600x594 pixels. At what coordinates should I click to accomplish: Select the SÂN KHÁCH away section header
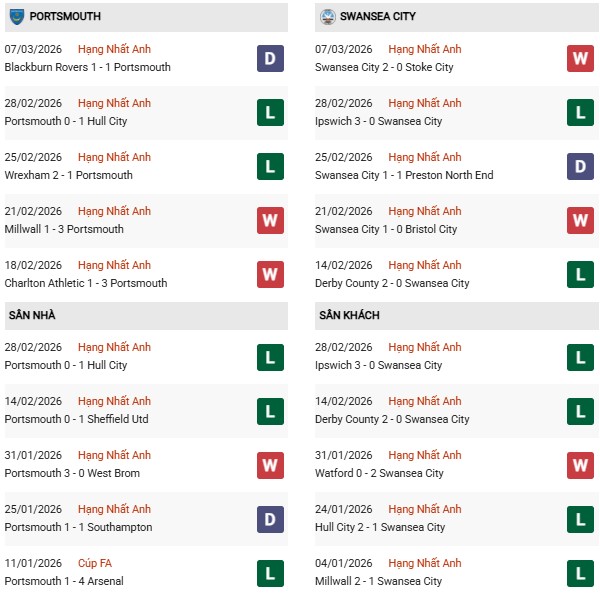(x=349, y=315)
